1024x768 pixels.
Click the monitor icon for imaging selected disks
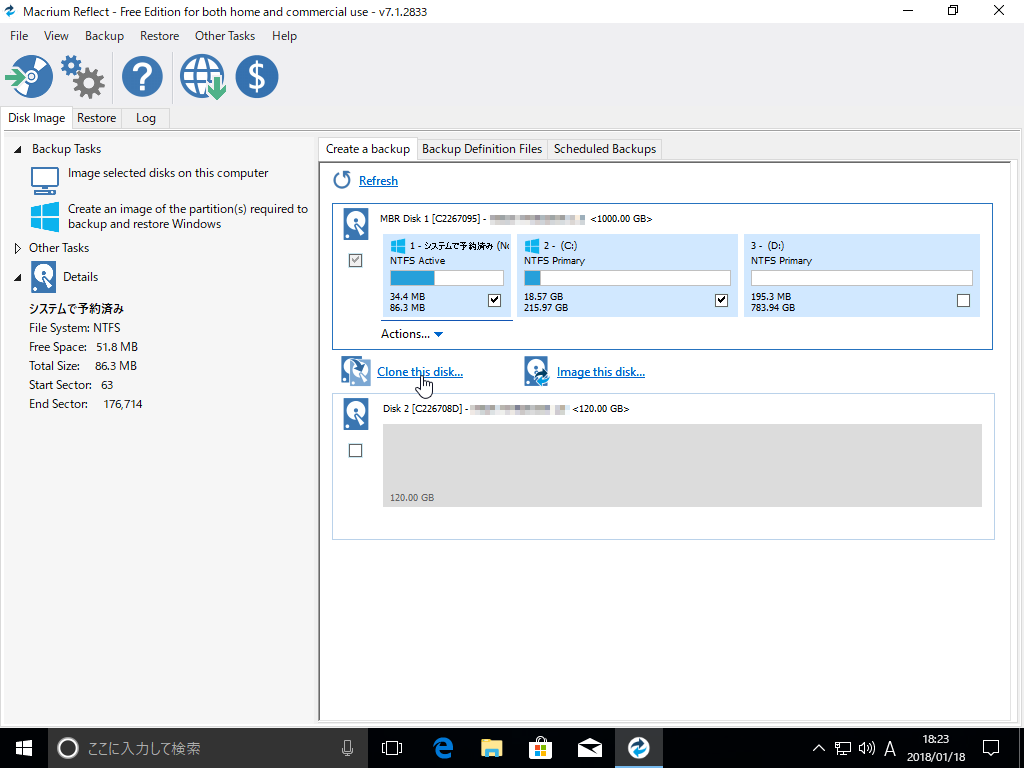pos(45,180)
